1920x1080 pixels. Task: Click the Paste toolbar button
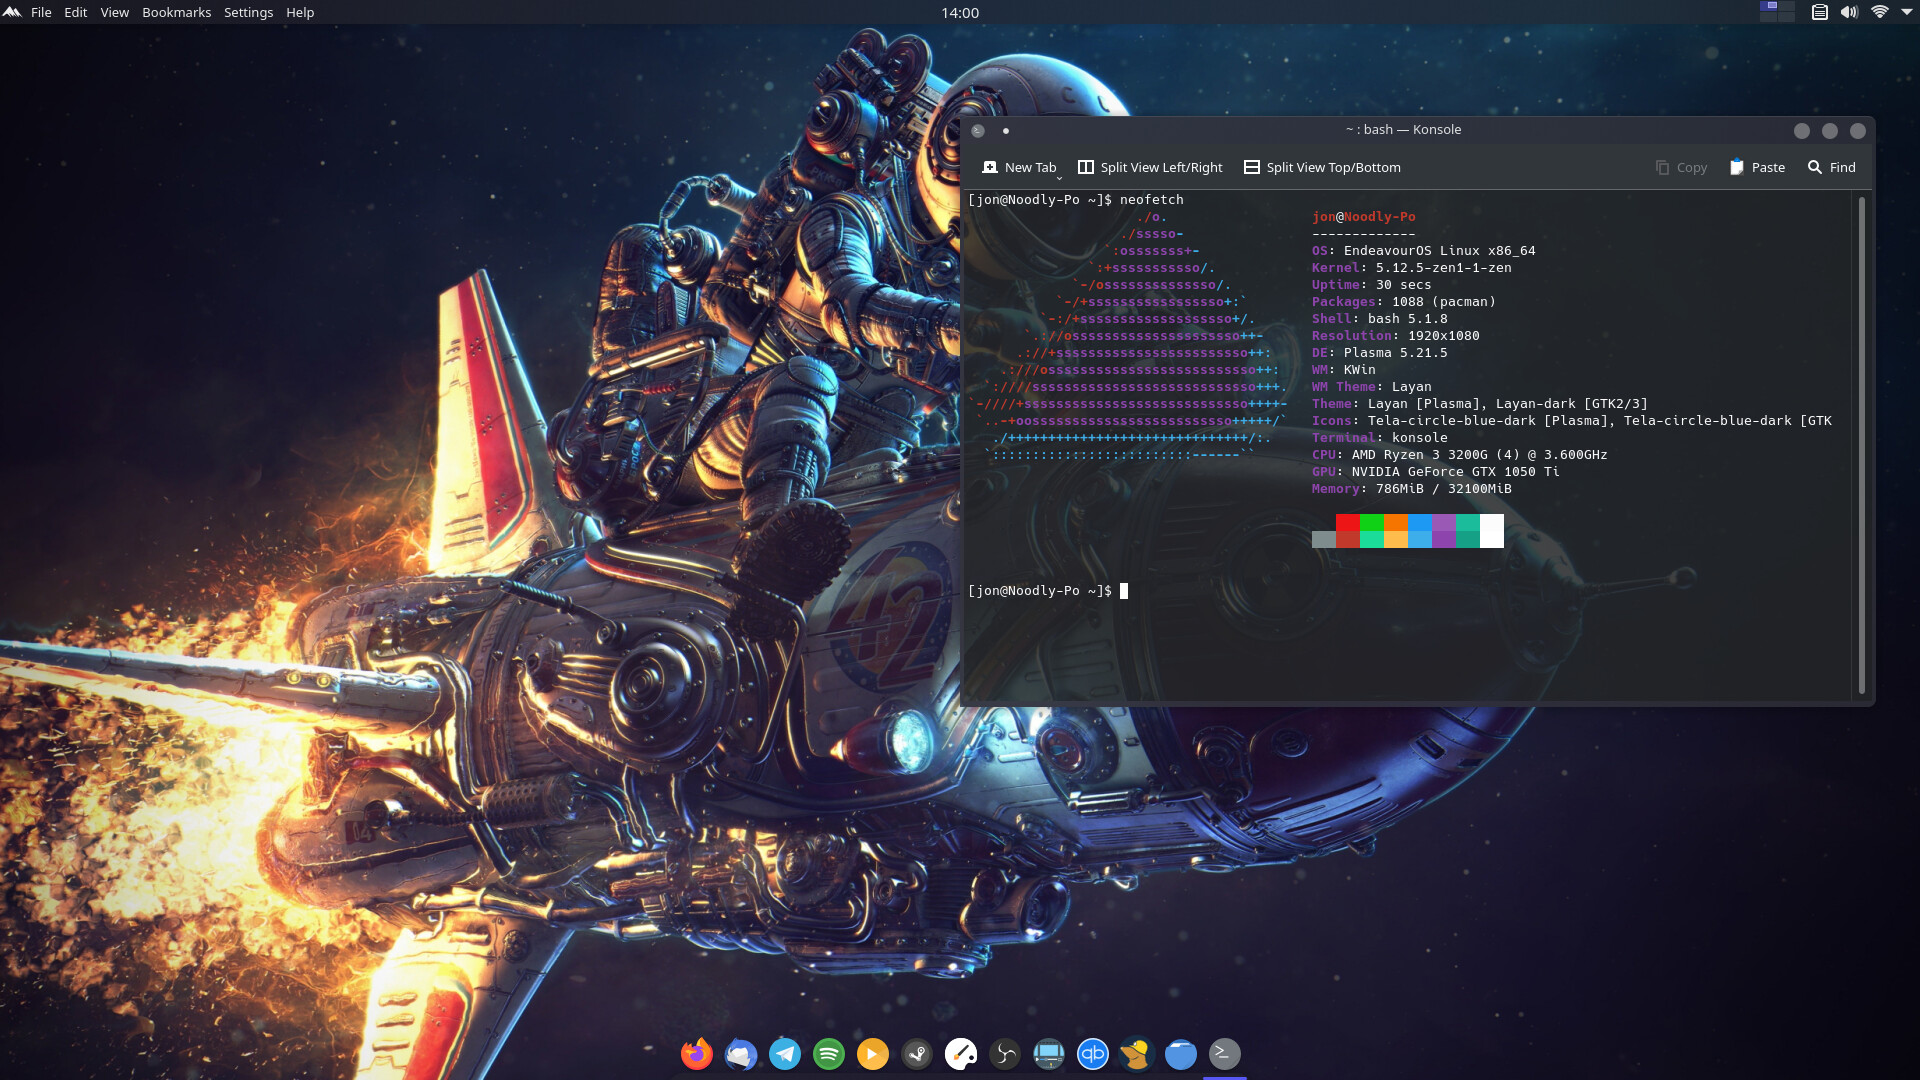tap(1757, 168)
